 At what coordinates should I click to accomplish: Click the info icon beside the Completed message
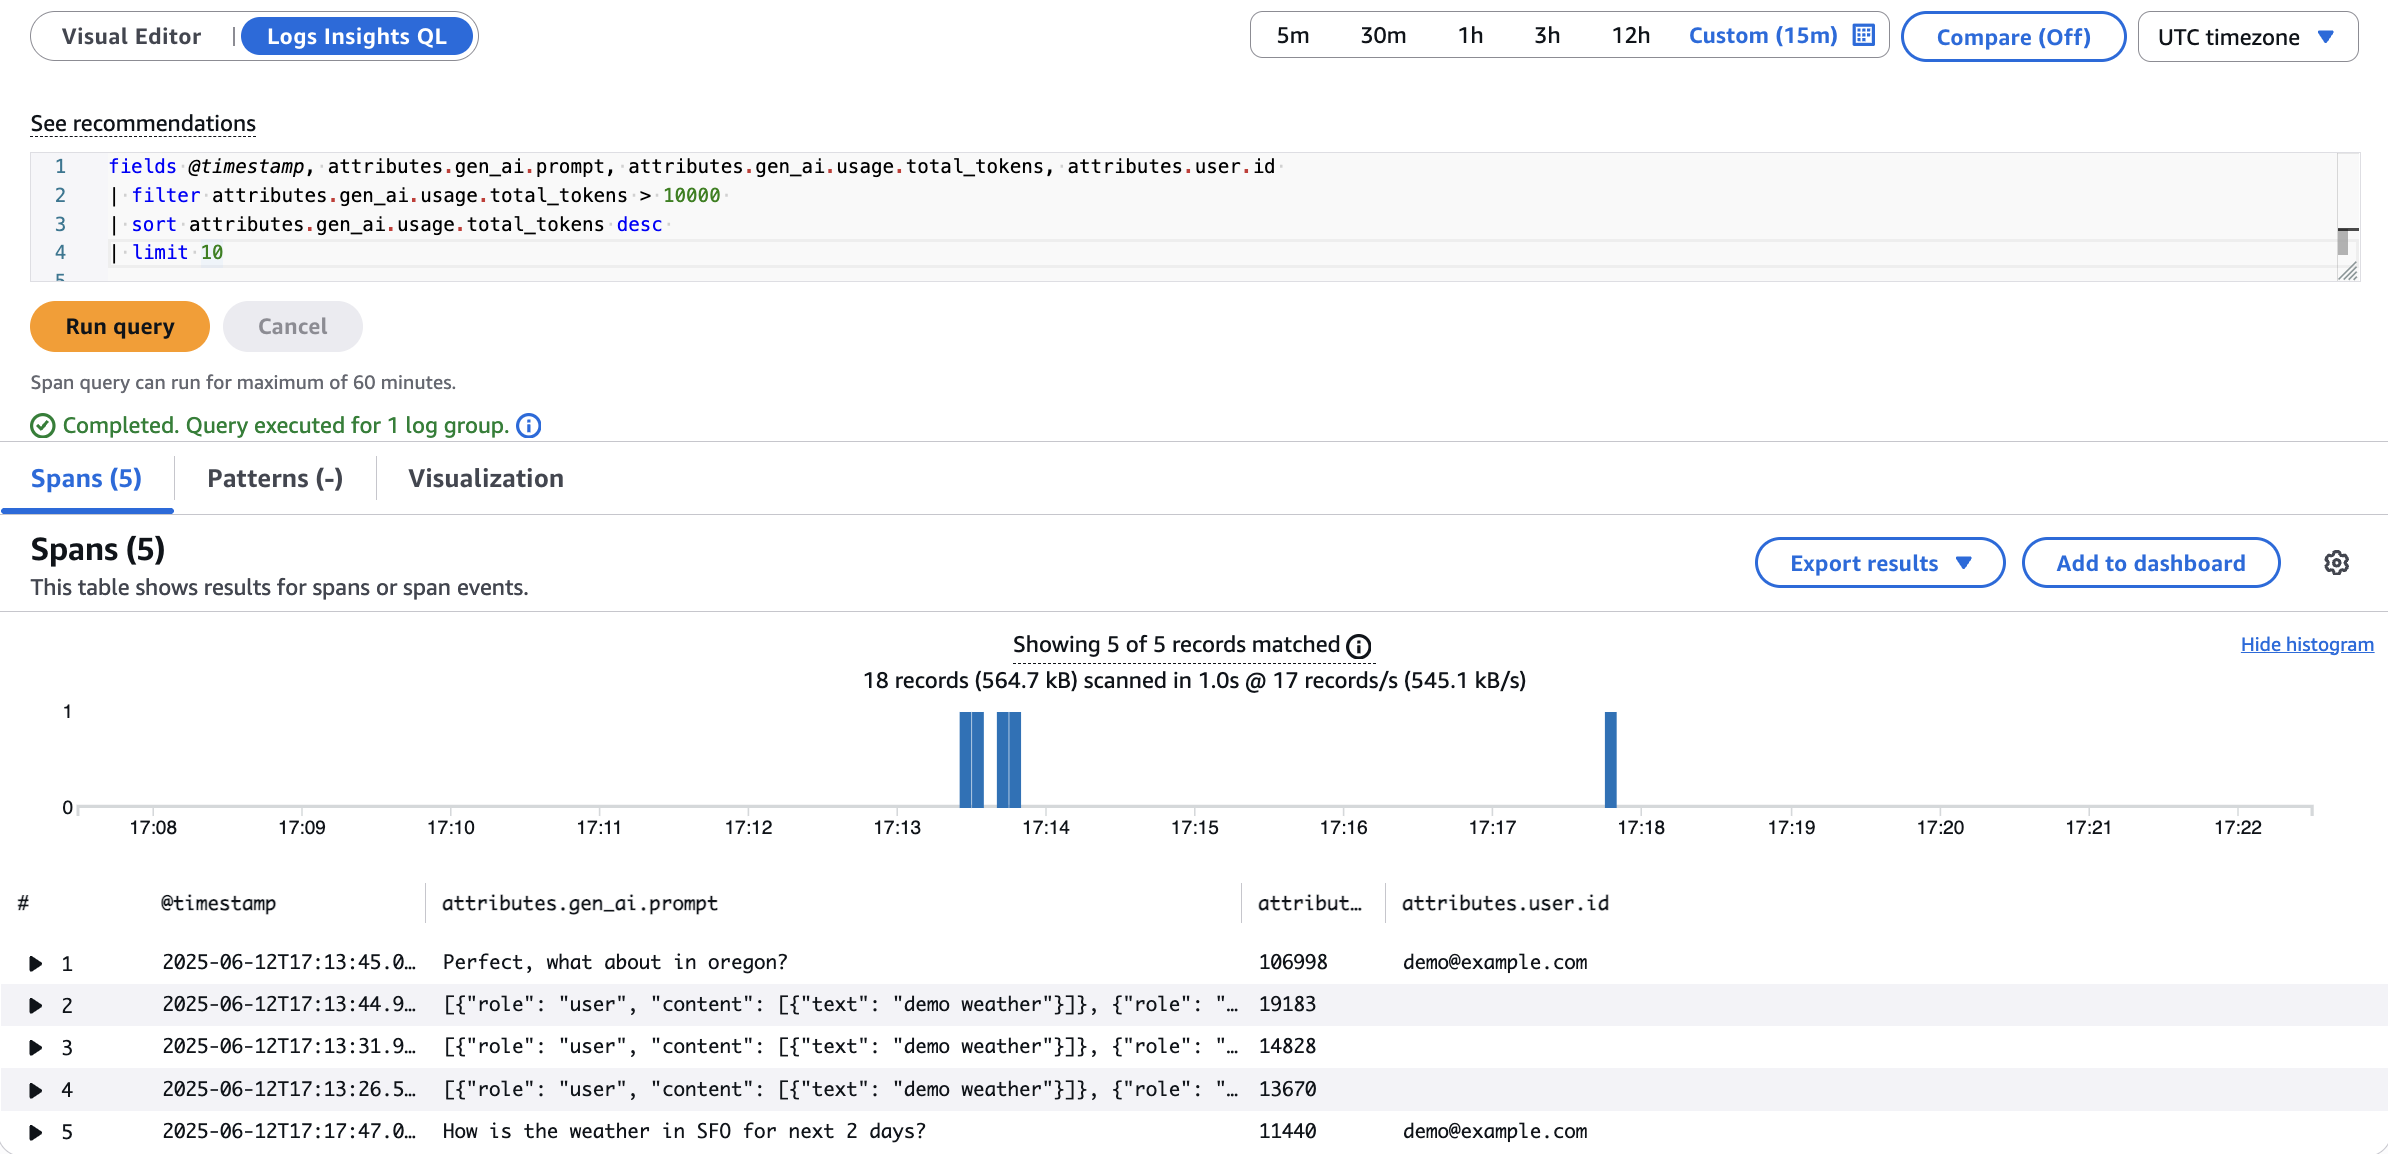528,425
